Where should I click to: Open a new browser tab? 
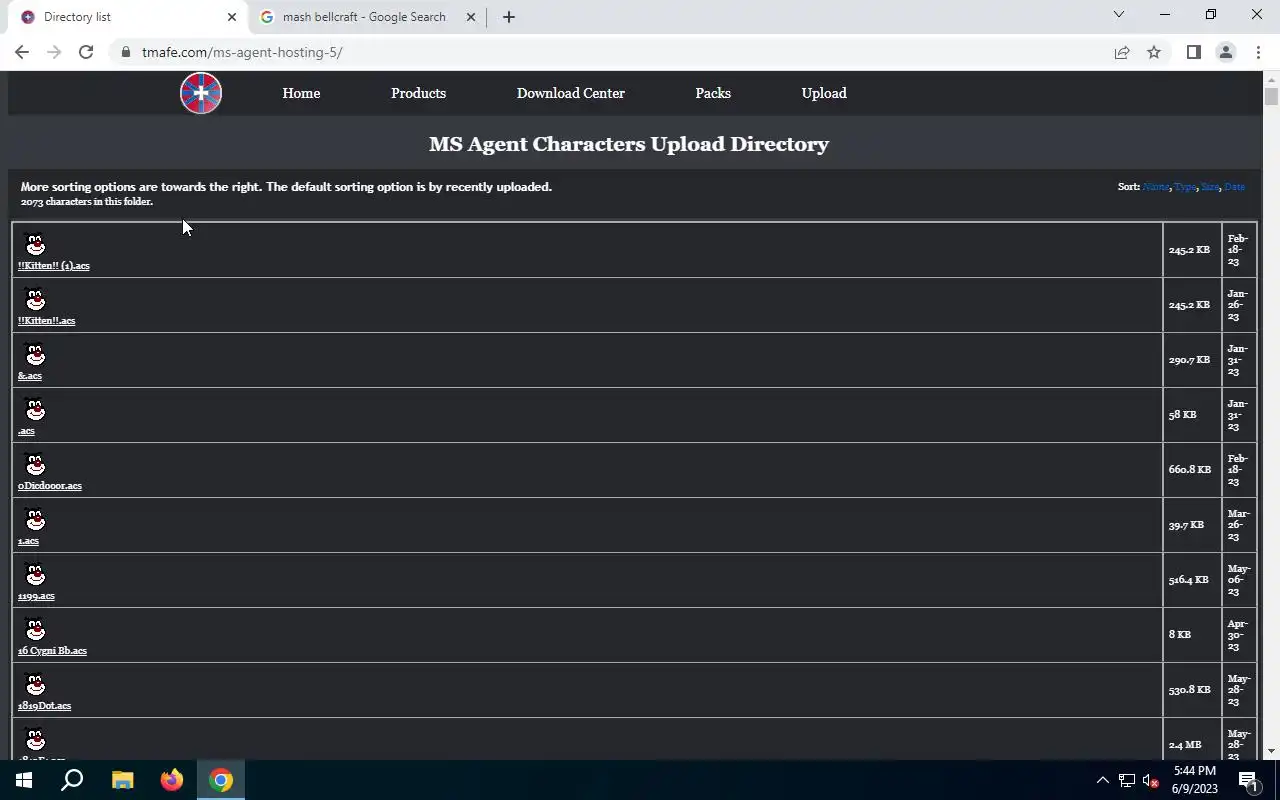(x=508, y=17)
